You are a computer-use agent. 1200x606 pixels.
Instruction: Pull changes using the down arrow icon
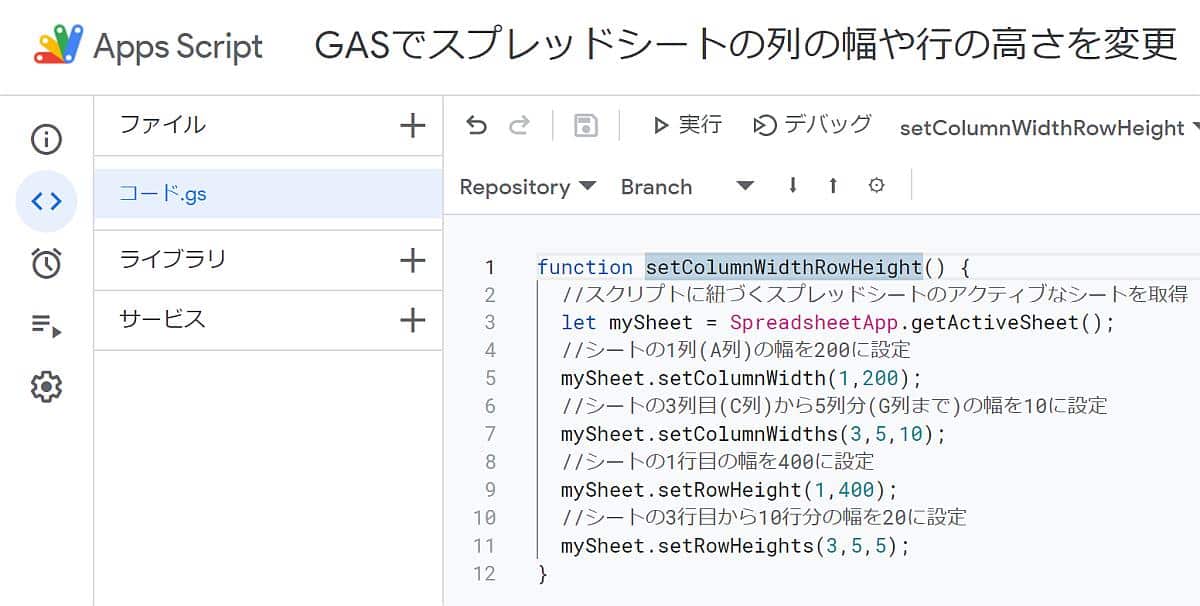(791, 186)
